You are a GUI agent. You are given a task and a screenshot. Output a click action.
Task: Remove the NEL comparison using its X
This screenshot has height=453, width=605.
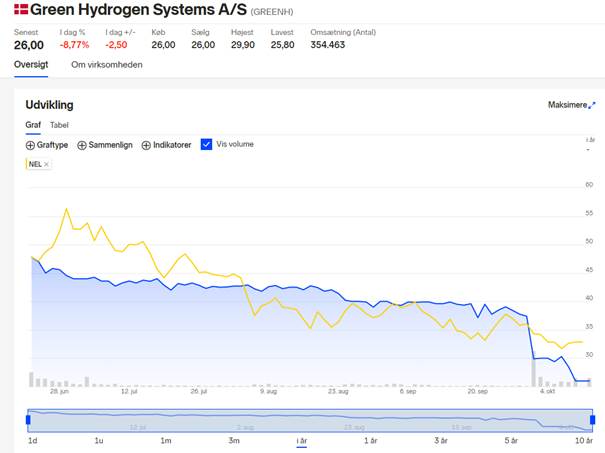click(x=46, y=164)
